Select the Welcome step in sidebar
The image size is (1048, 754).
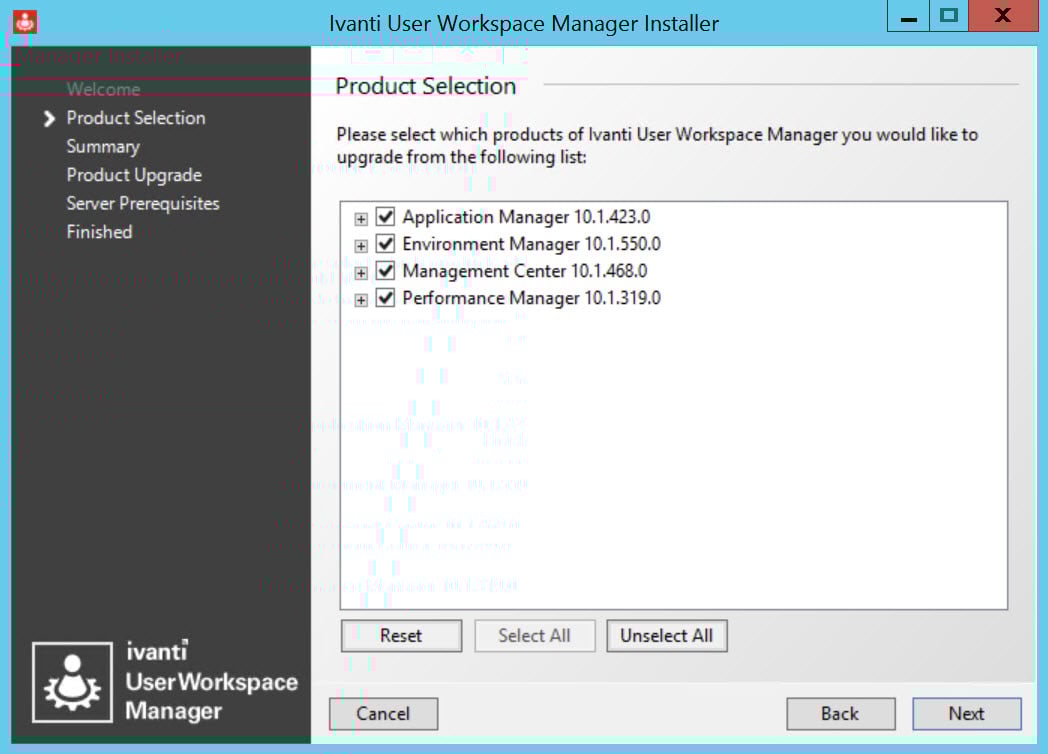(103, 89)
